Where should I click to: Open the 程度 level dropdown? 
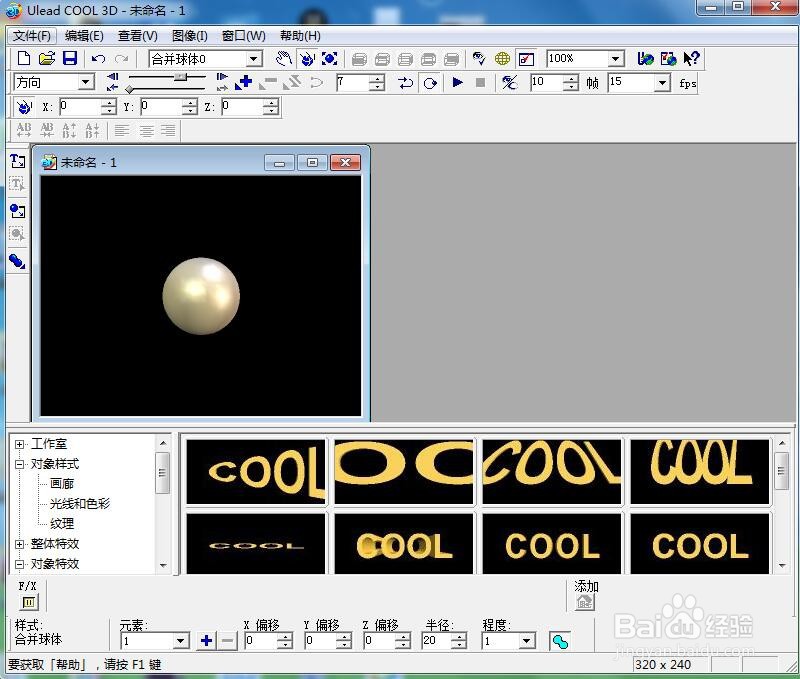(527, 641)
